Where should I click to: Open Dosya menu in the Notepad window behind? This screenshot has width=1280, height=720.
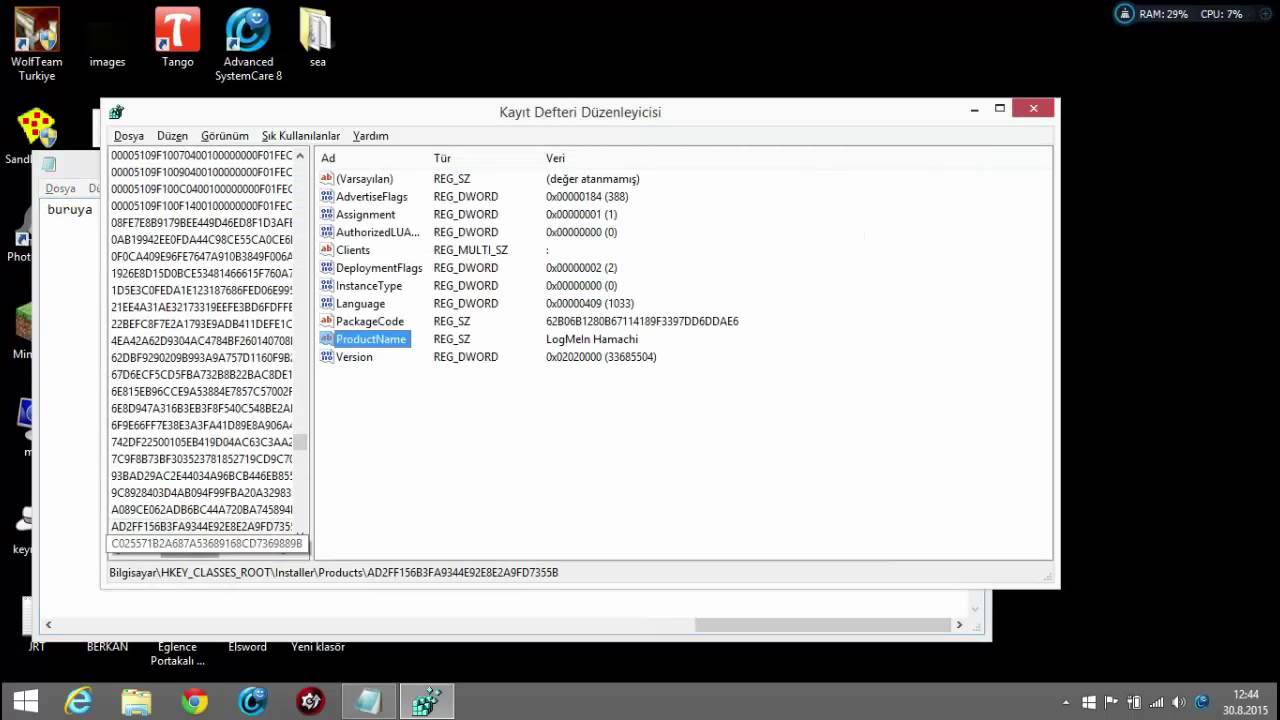coord(60,188)
